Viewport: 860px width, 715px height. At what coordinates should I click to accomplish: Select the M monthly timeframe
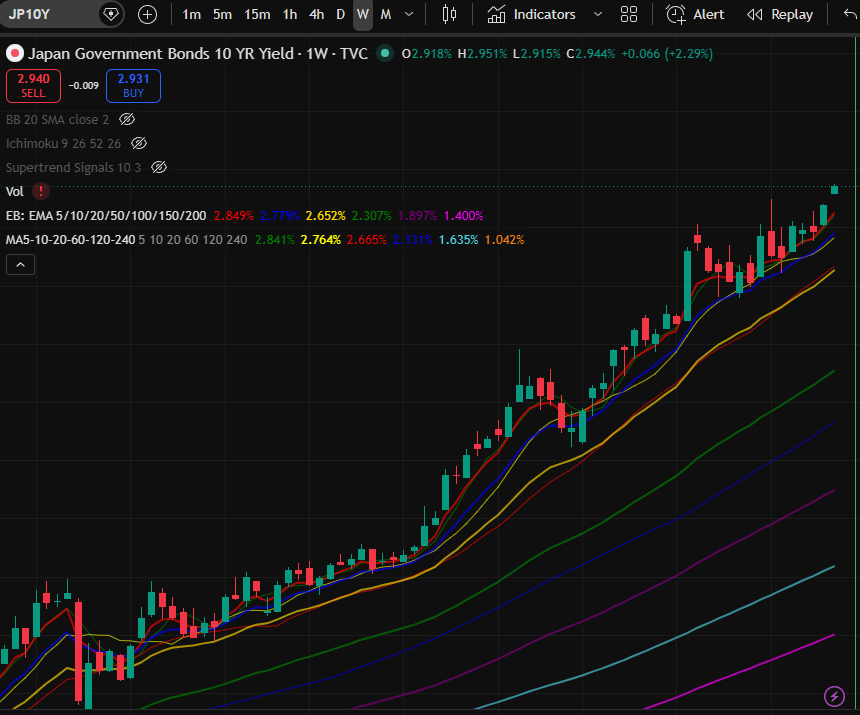386,15
